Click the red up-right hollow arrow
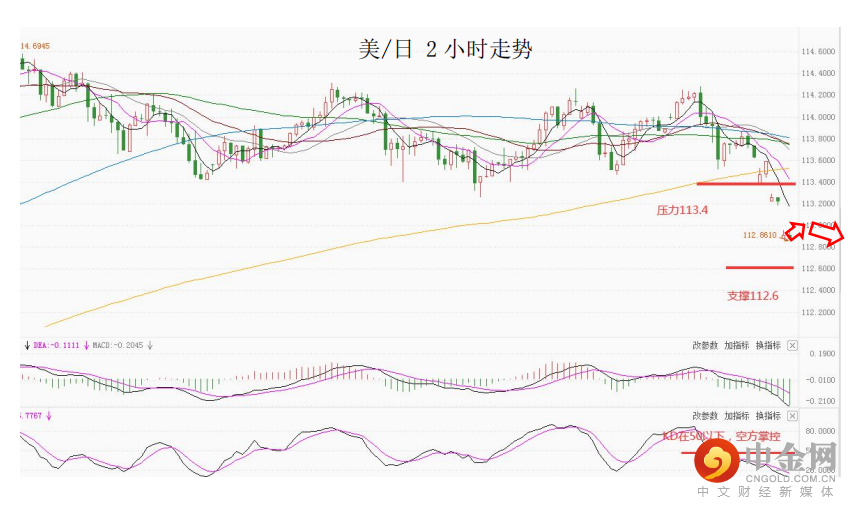Image resolution: width=851 pixels, height=510 pixels. [x=797, y=231]
